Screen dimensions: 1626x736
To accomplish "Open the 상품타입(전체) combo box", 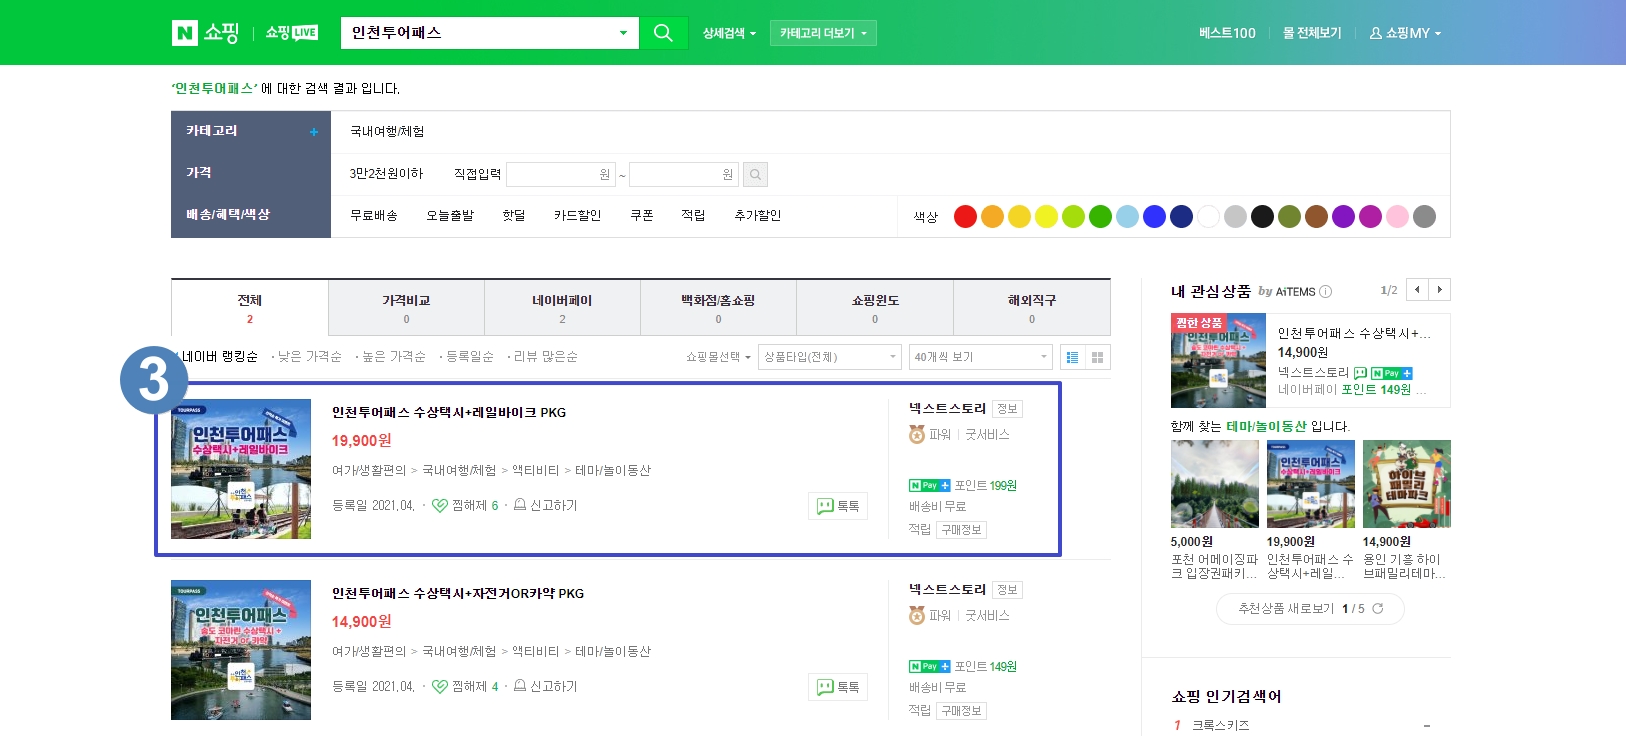I will [830, 357].
